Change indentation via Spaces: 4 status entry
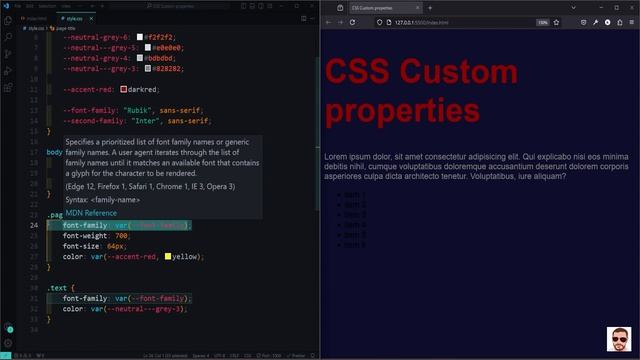The height and width of the screenshot is (360, 640). tap(200, 356)
